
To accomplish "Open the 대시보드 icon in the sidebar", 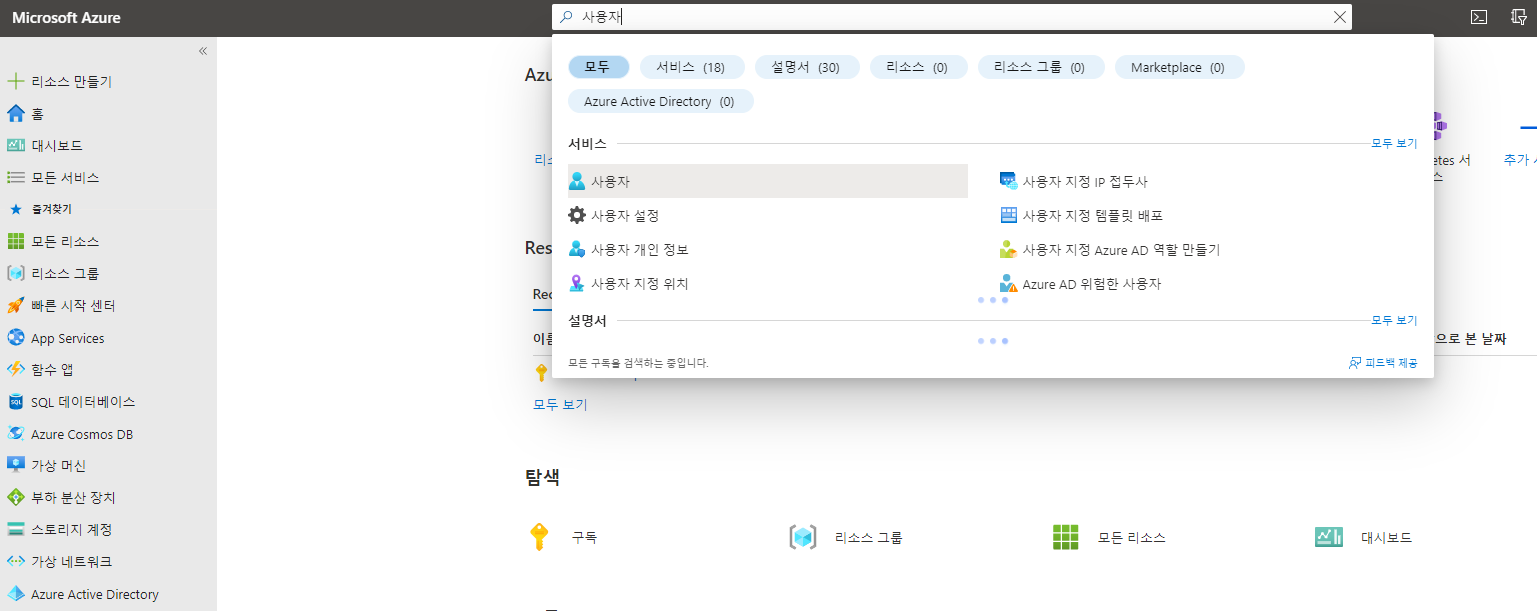I will pyautogui.click(x=15, y=145).
